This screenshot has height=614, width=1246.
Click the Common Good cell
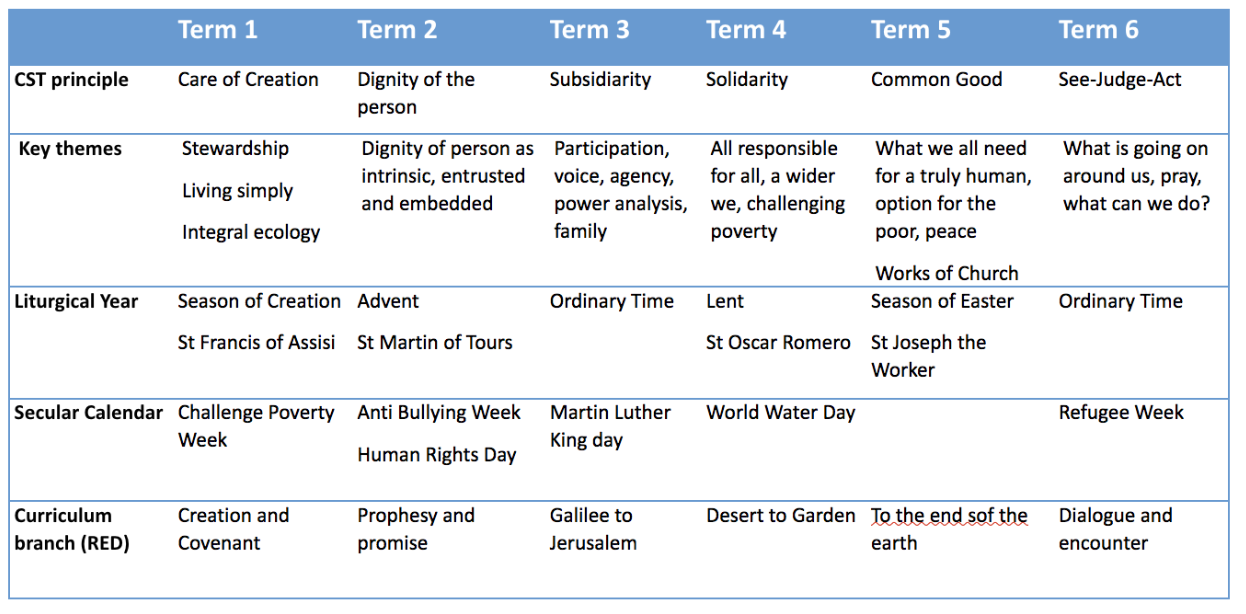936,80
